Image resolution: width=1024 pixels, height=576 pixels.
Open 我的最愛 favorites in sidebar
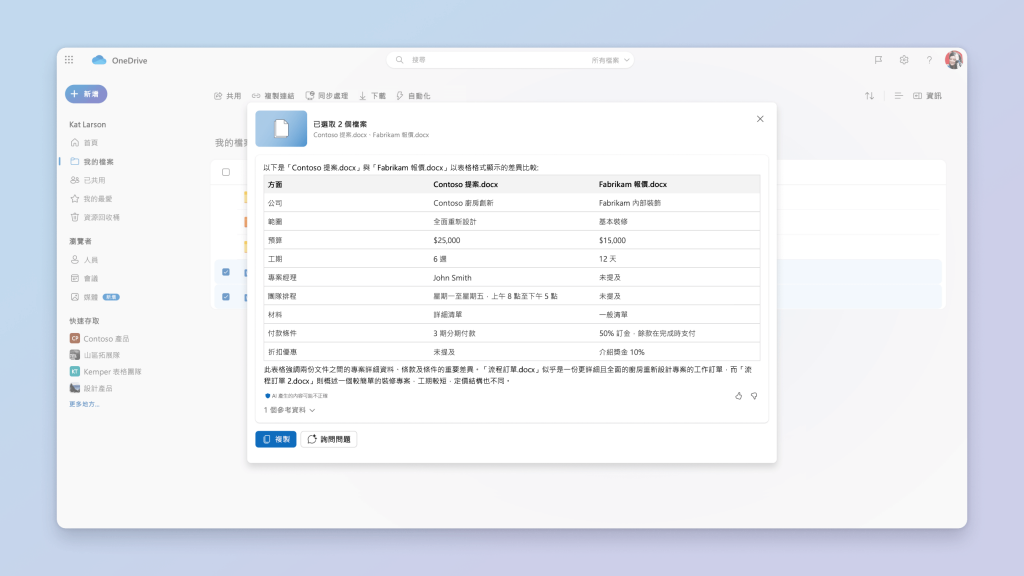tap(91, 199)
